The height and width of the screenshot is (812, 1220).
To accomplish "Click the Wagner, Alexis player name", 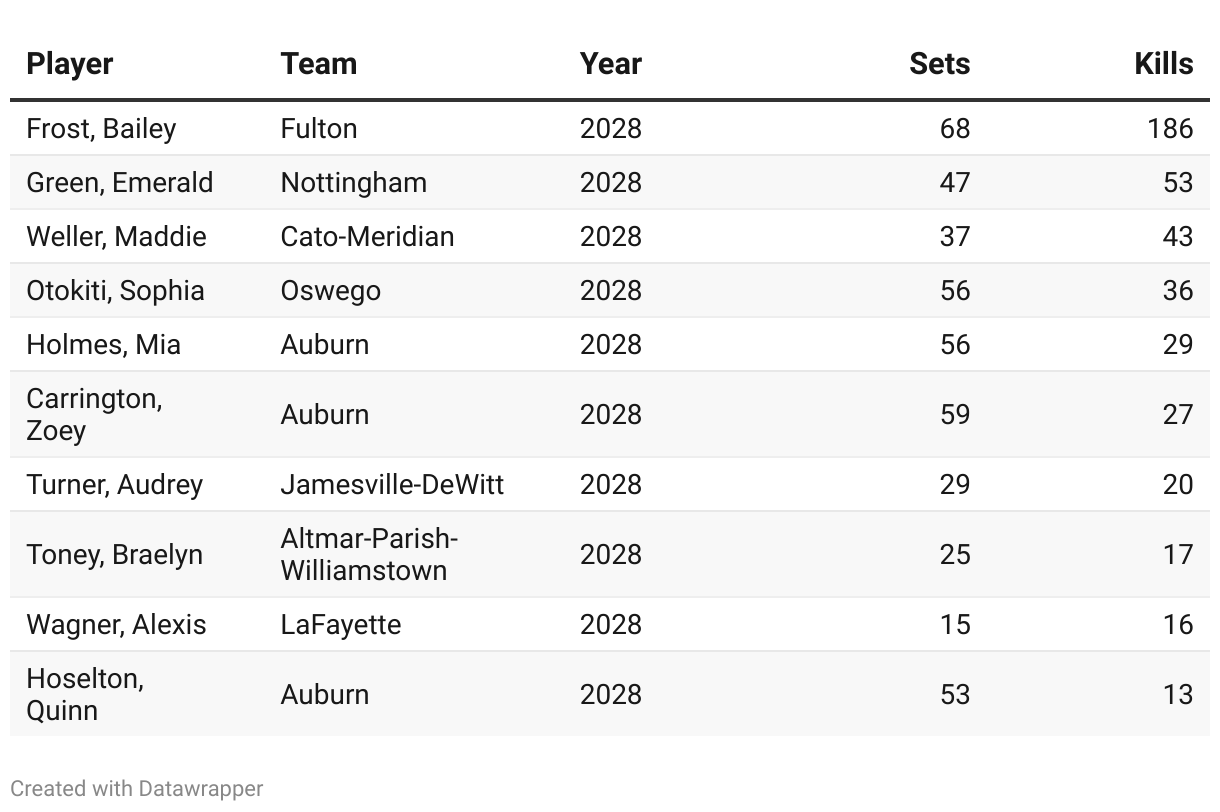I will [x=116, y=625].
